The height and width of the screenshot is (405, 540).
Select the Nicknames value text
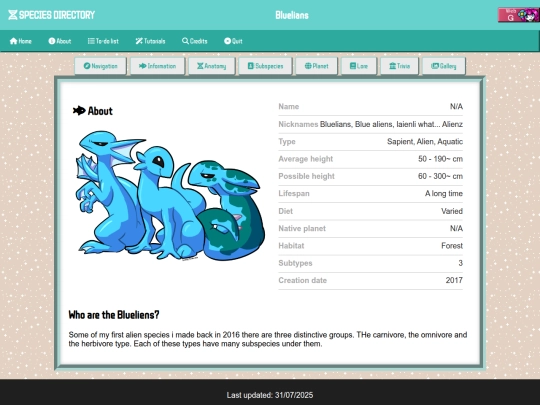tap(391, 124)
